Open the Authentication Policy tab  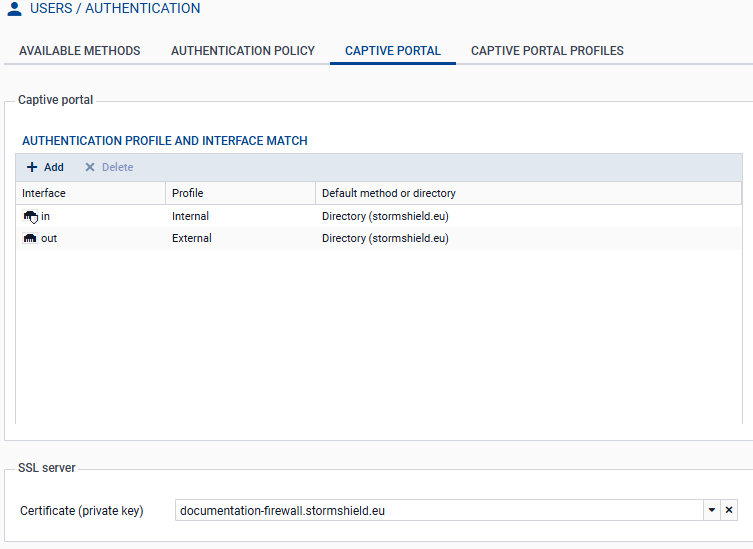[243, 51]
